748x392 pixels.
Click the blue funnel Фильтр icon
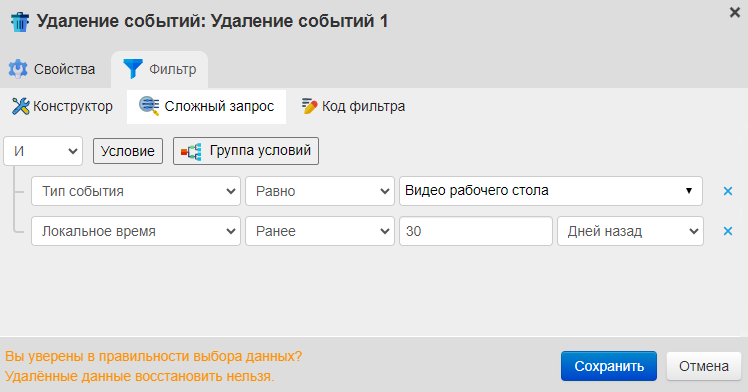133,69
